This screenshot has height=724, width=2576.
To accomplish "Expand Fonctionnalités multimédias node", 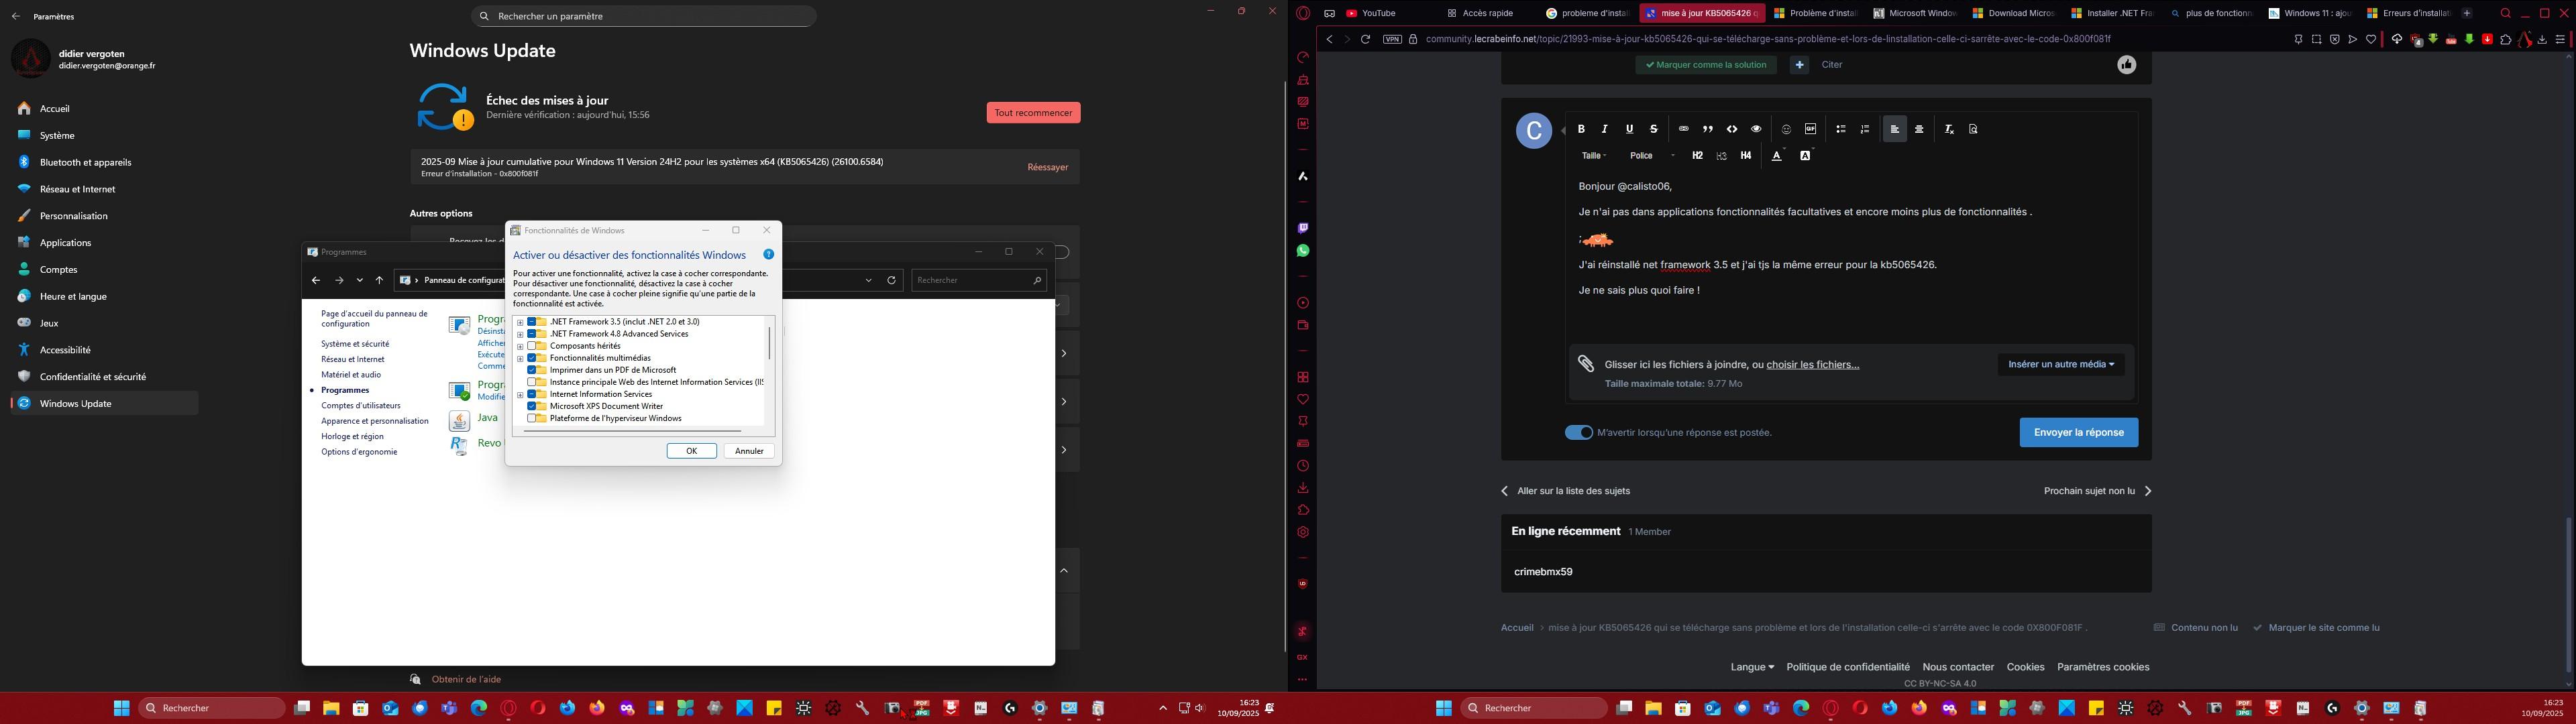I will pyautogui.click(x=520, y=358).
